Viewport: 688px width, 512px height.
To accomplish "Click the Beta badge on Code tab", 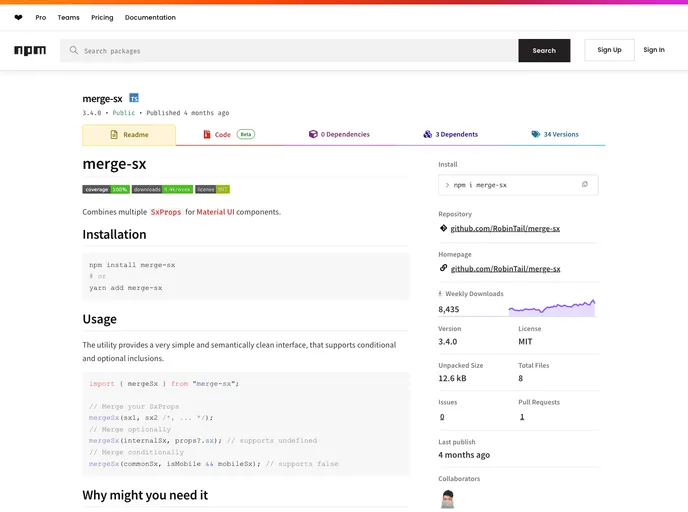I will click(x=246, y=134).
